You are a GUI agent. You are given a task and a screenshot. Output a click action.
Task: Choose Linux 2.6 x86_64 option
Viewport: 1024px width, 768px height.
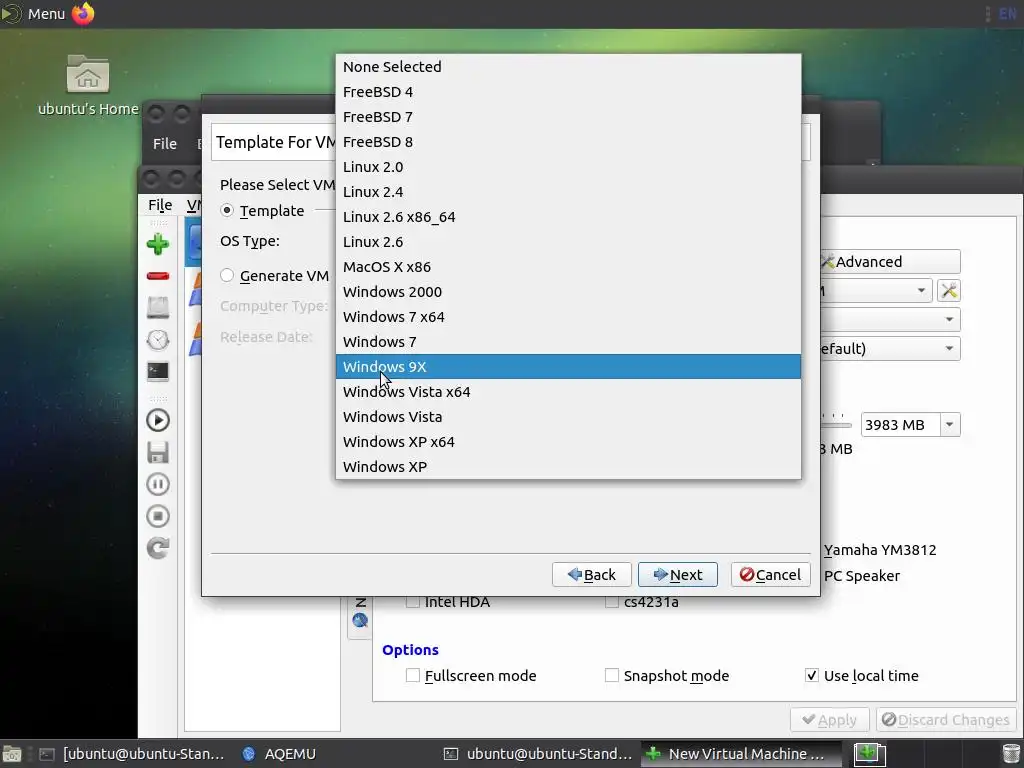(568, 217)
